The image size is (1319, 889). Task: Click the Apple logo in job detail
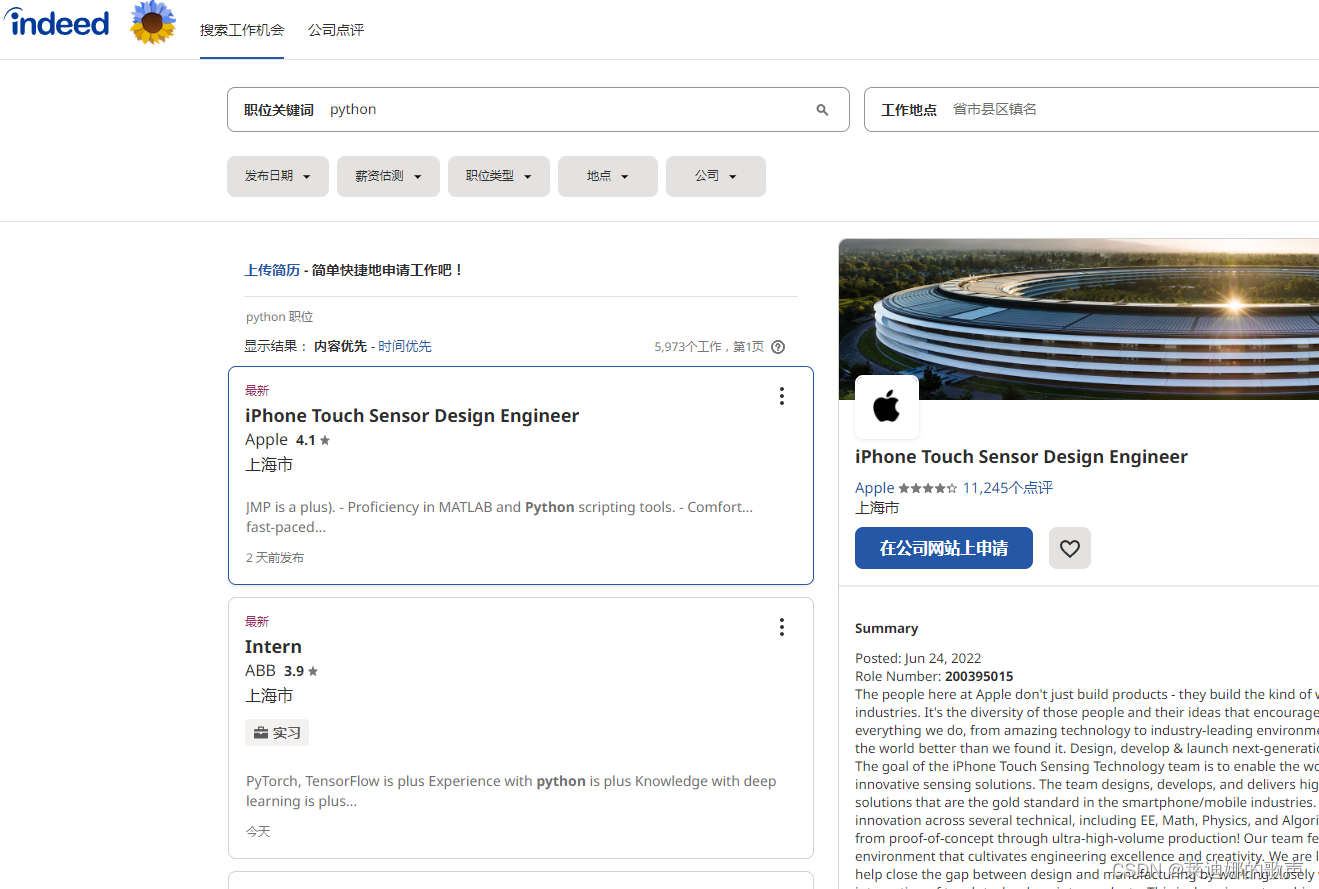coord(887,407)
